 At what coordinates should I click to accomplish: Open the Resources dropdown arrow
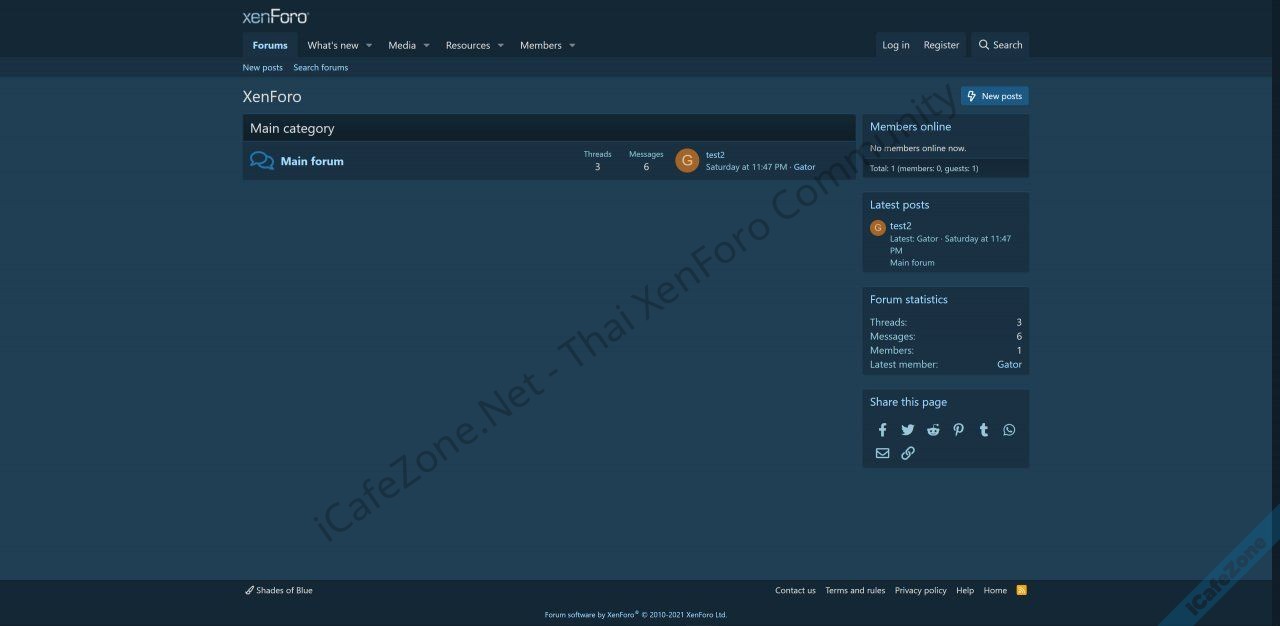pyautogui.click(x=500, y=45)
